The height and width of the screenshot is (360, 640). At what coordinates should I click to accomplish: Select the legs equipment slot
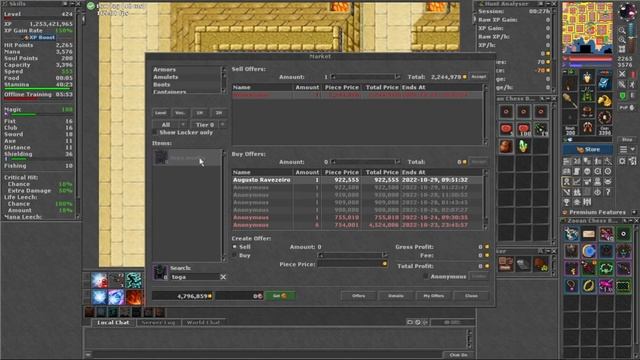click(x=587, y=111)
